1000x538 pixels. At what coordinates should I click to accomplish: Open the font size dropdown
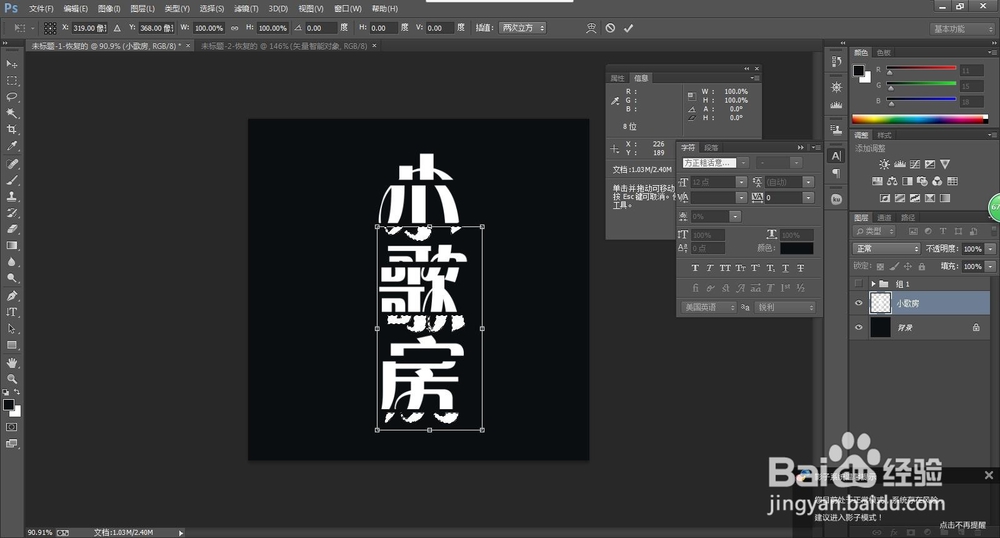coord(742,182)
